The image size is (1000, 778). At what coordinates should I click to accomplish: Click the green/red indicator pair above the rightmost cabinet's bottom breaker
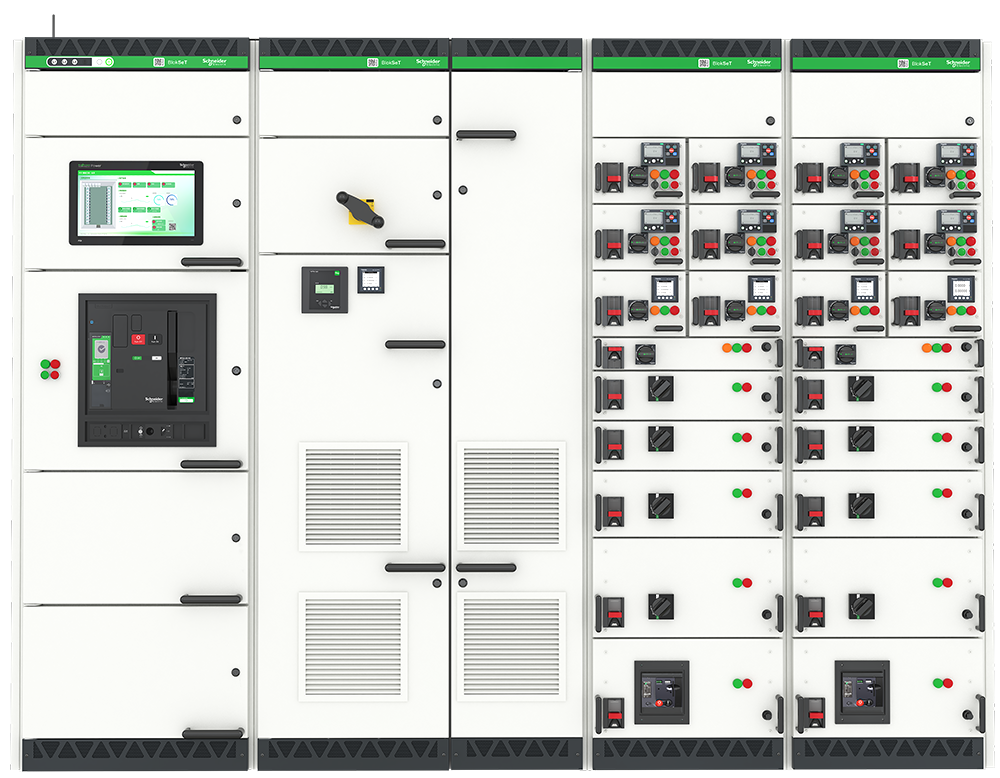(x=942, y=683)
